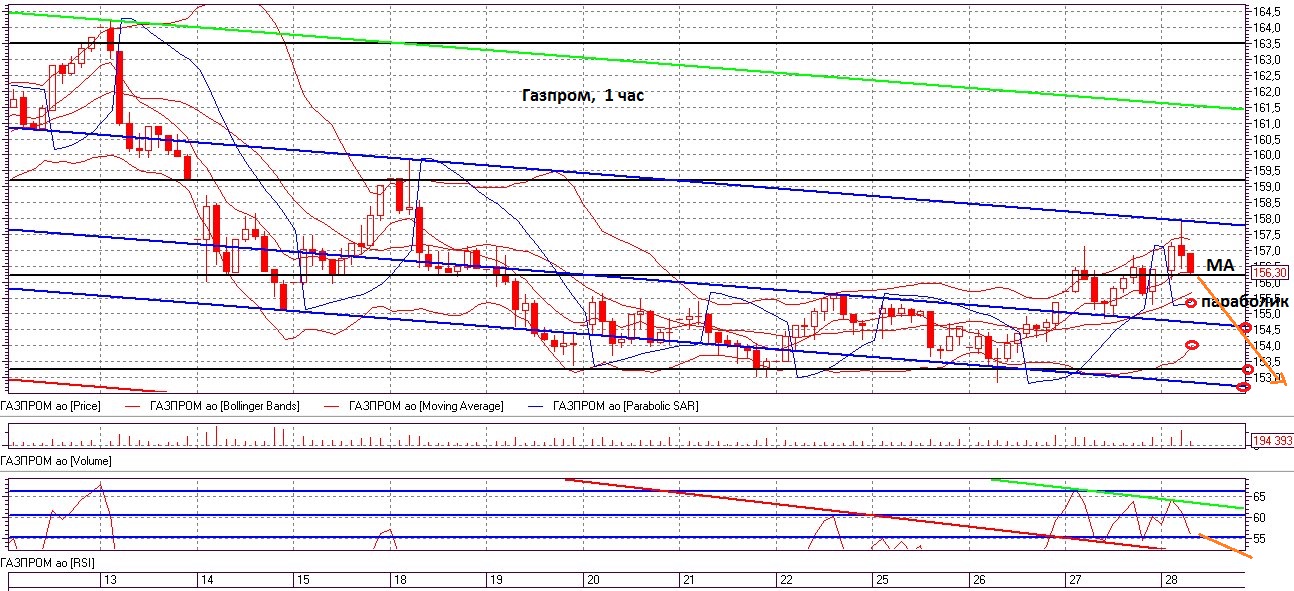Screen dimensions: 1294x591
Task: Click the 158,0 price axis label
Action: 1268,219
